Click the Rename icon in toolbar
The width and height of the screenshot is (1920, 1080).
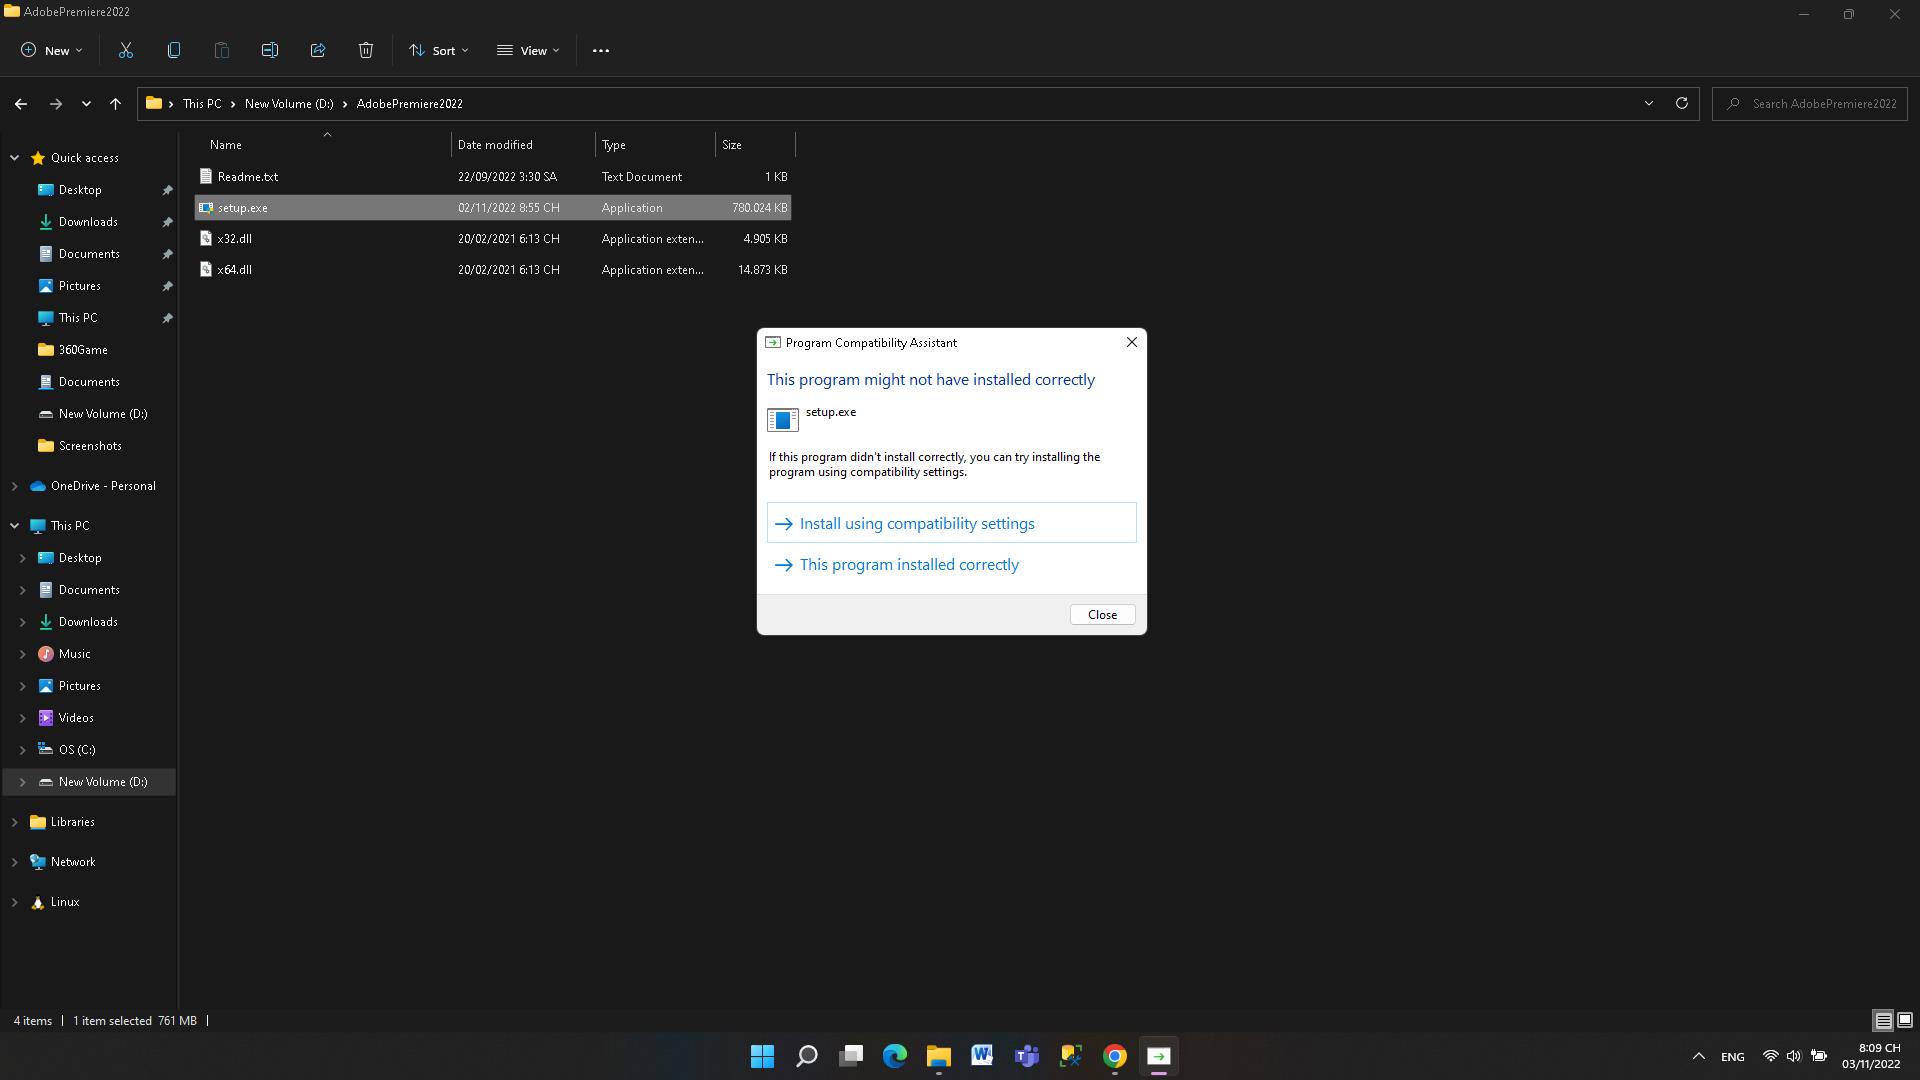pyautogui.click(x=270, y=50)
